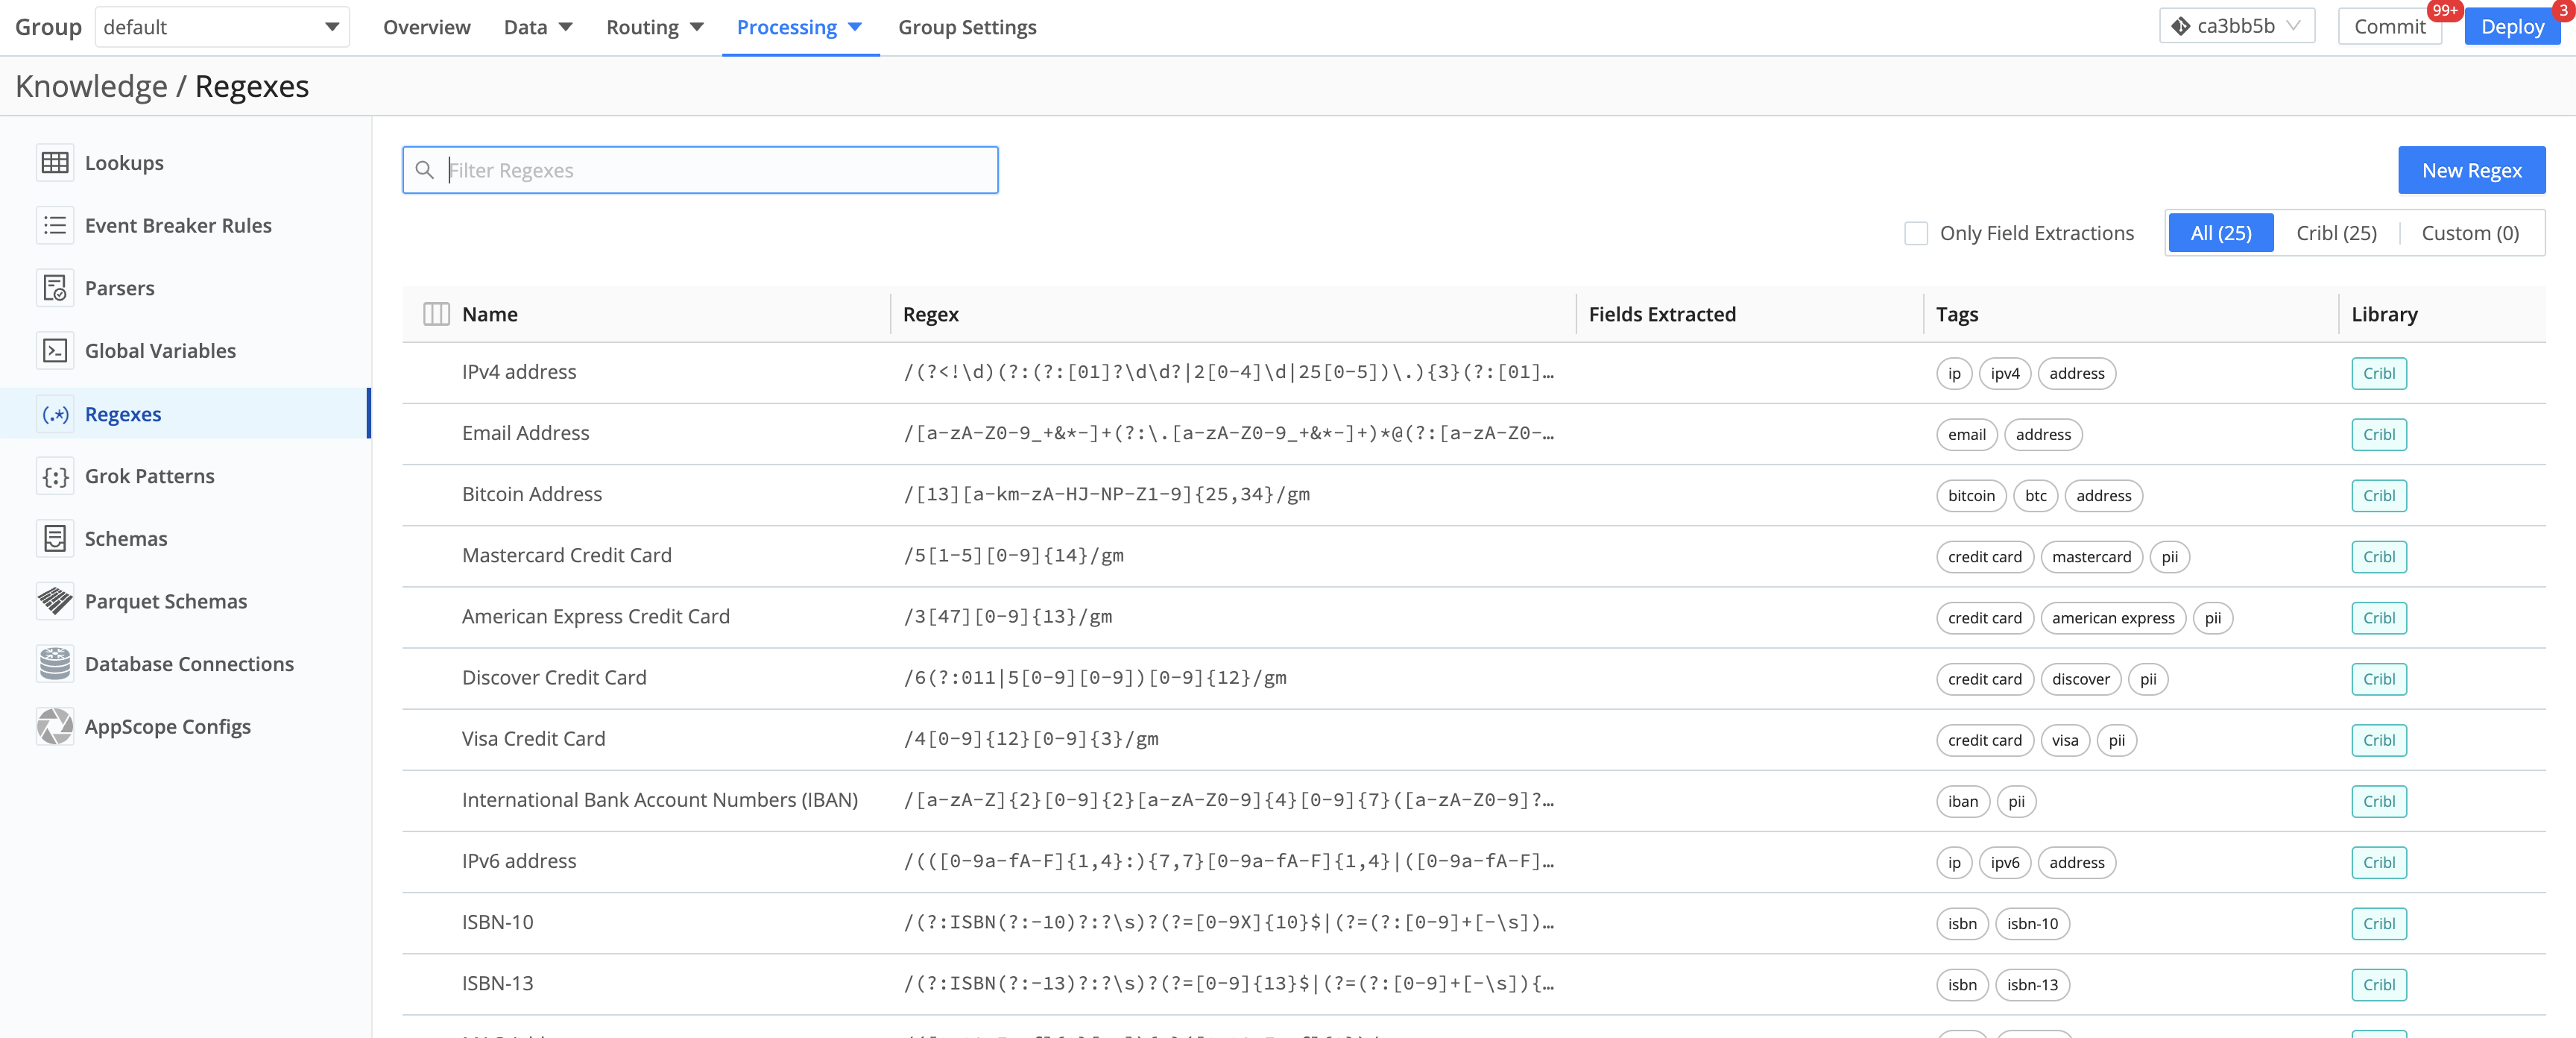The width and height of the screenshot is (2576, 1038).
Task: Open the Lookups section
Action: 123,162
